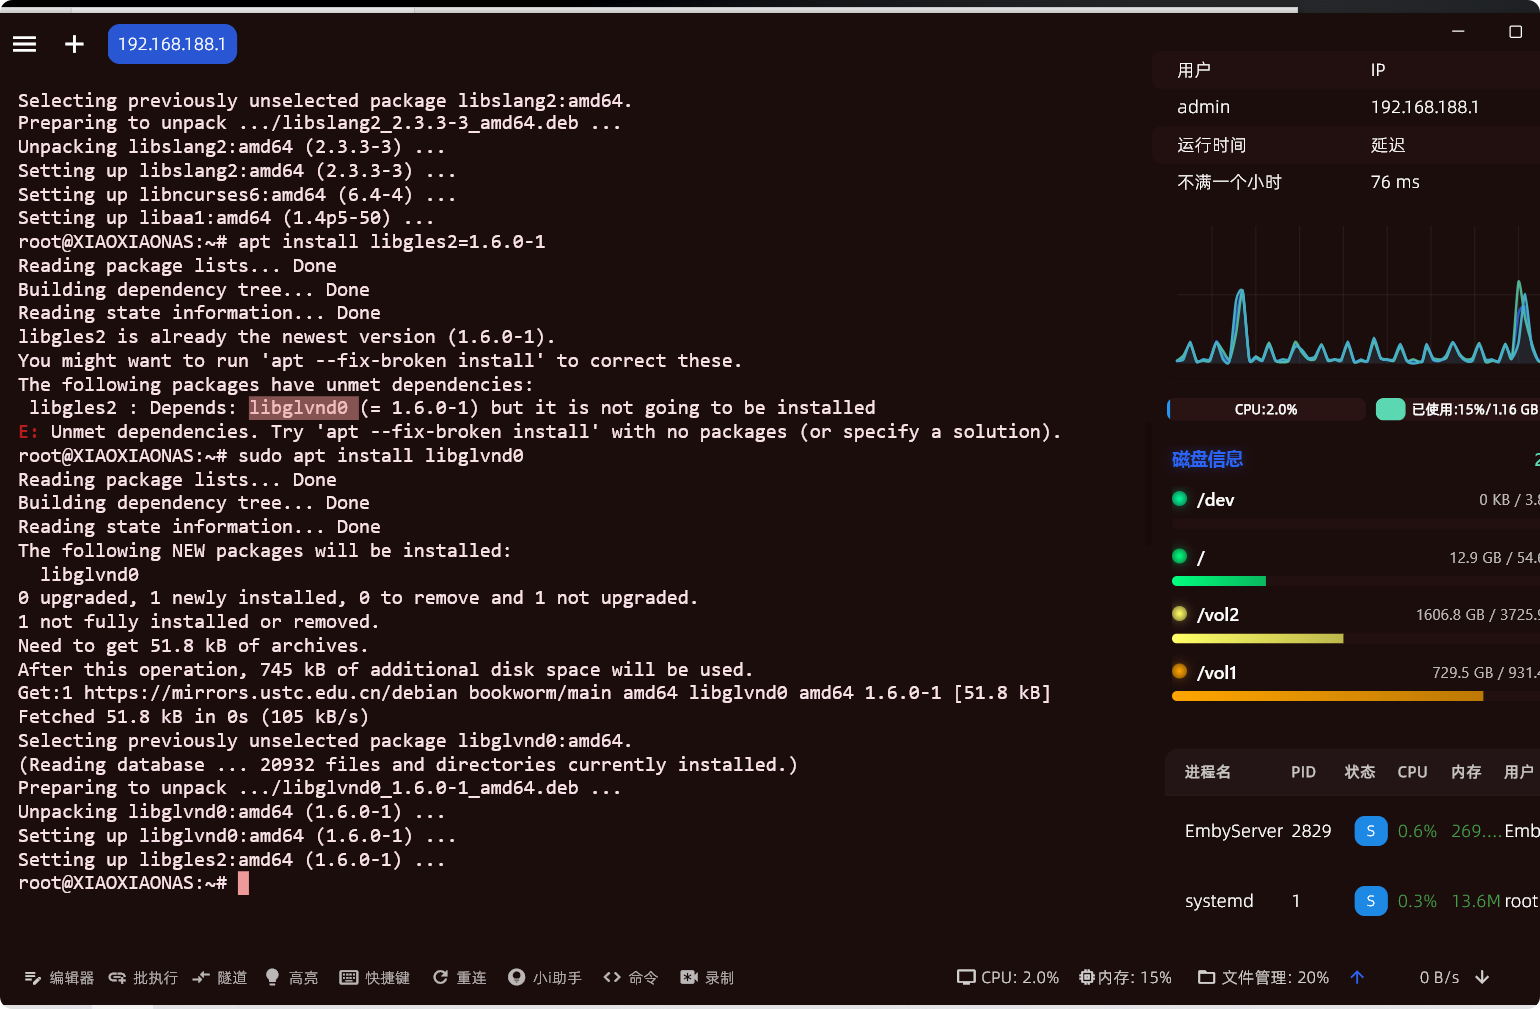Open the 快捷键 shortcut keys panel
1540x1009 pixels.
tap(375, 978)
